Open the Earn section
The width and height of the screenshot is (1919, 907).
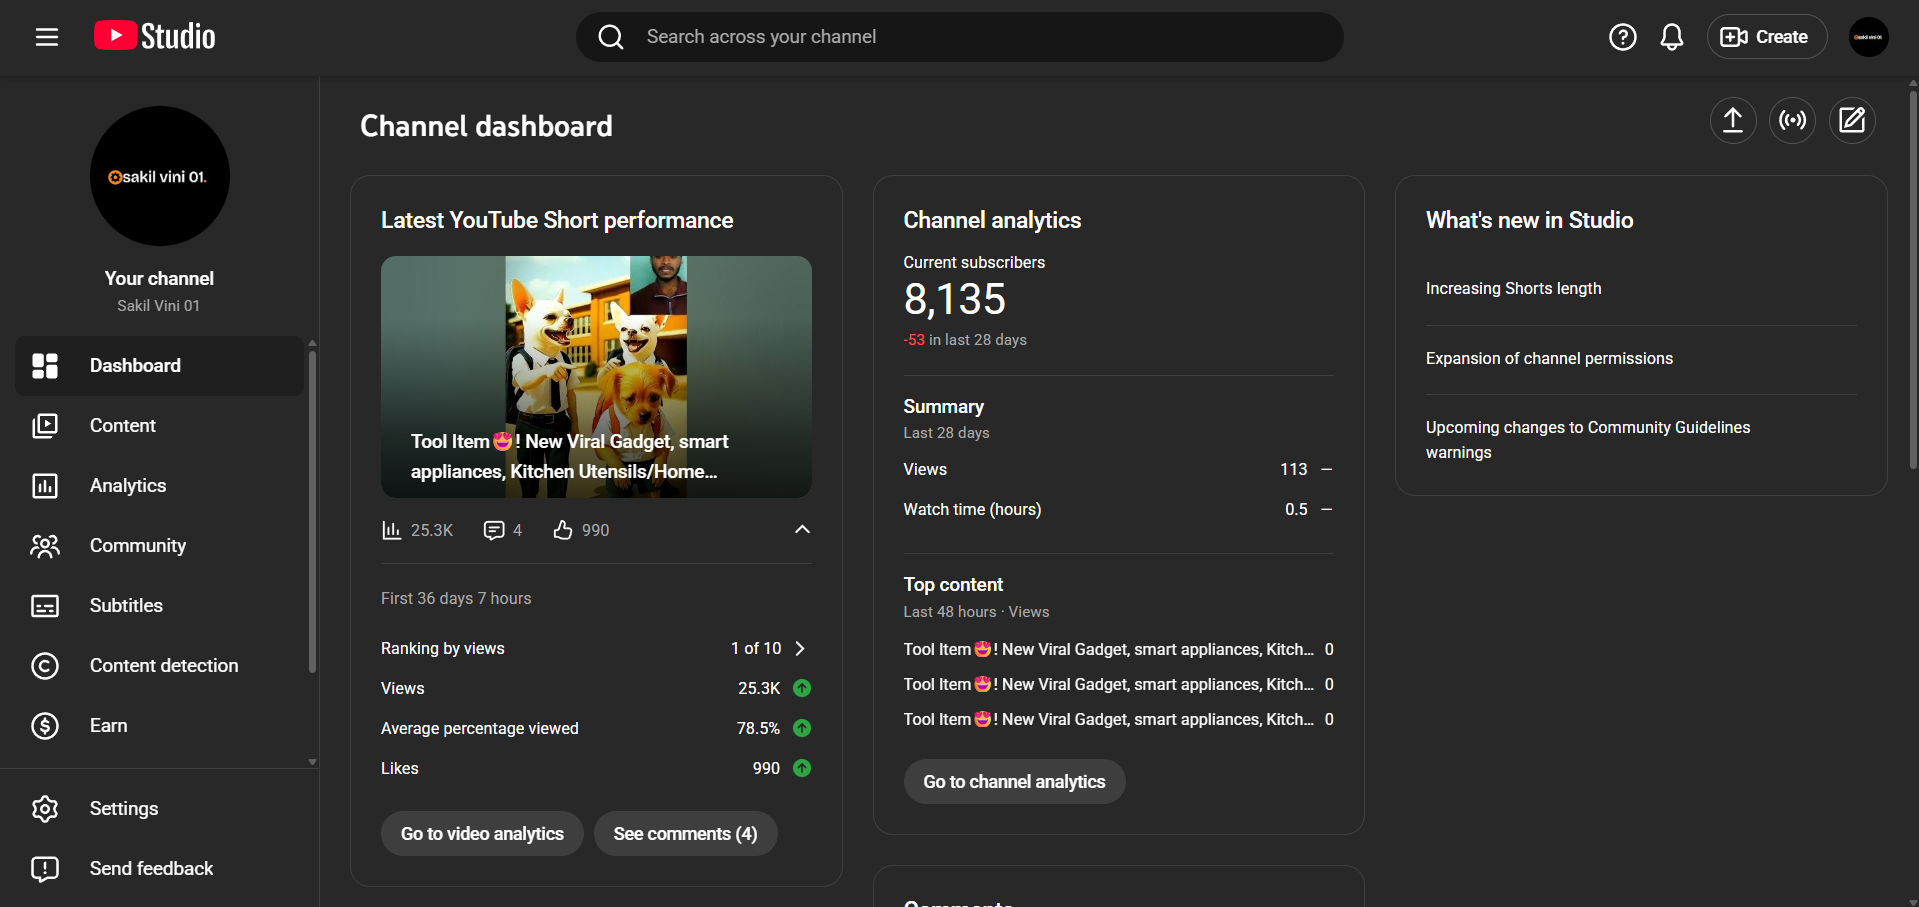pos(108,726)
